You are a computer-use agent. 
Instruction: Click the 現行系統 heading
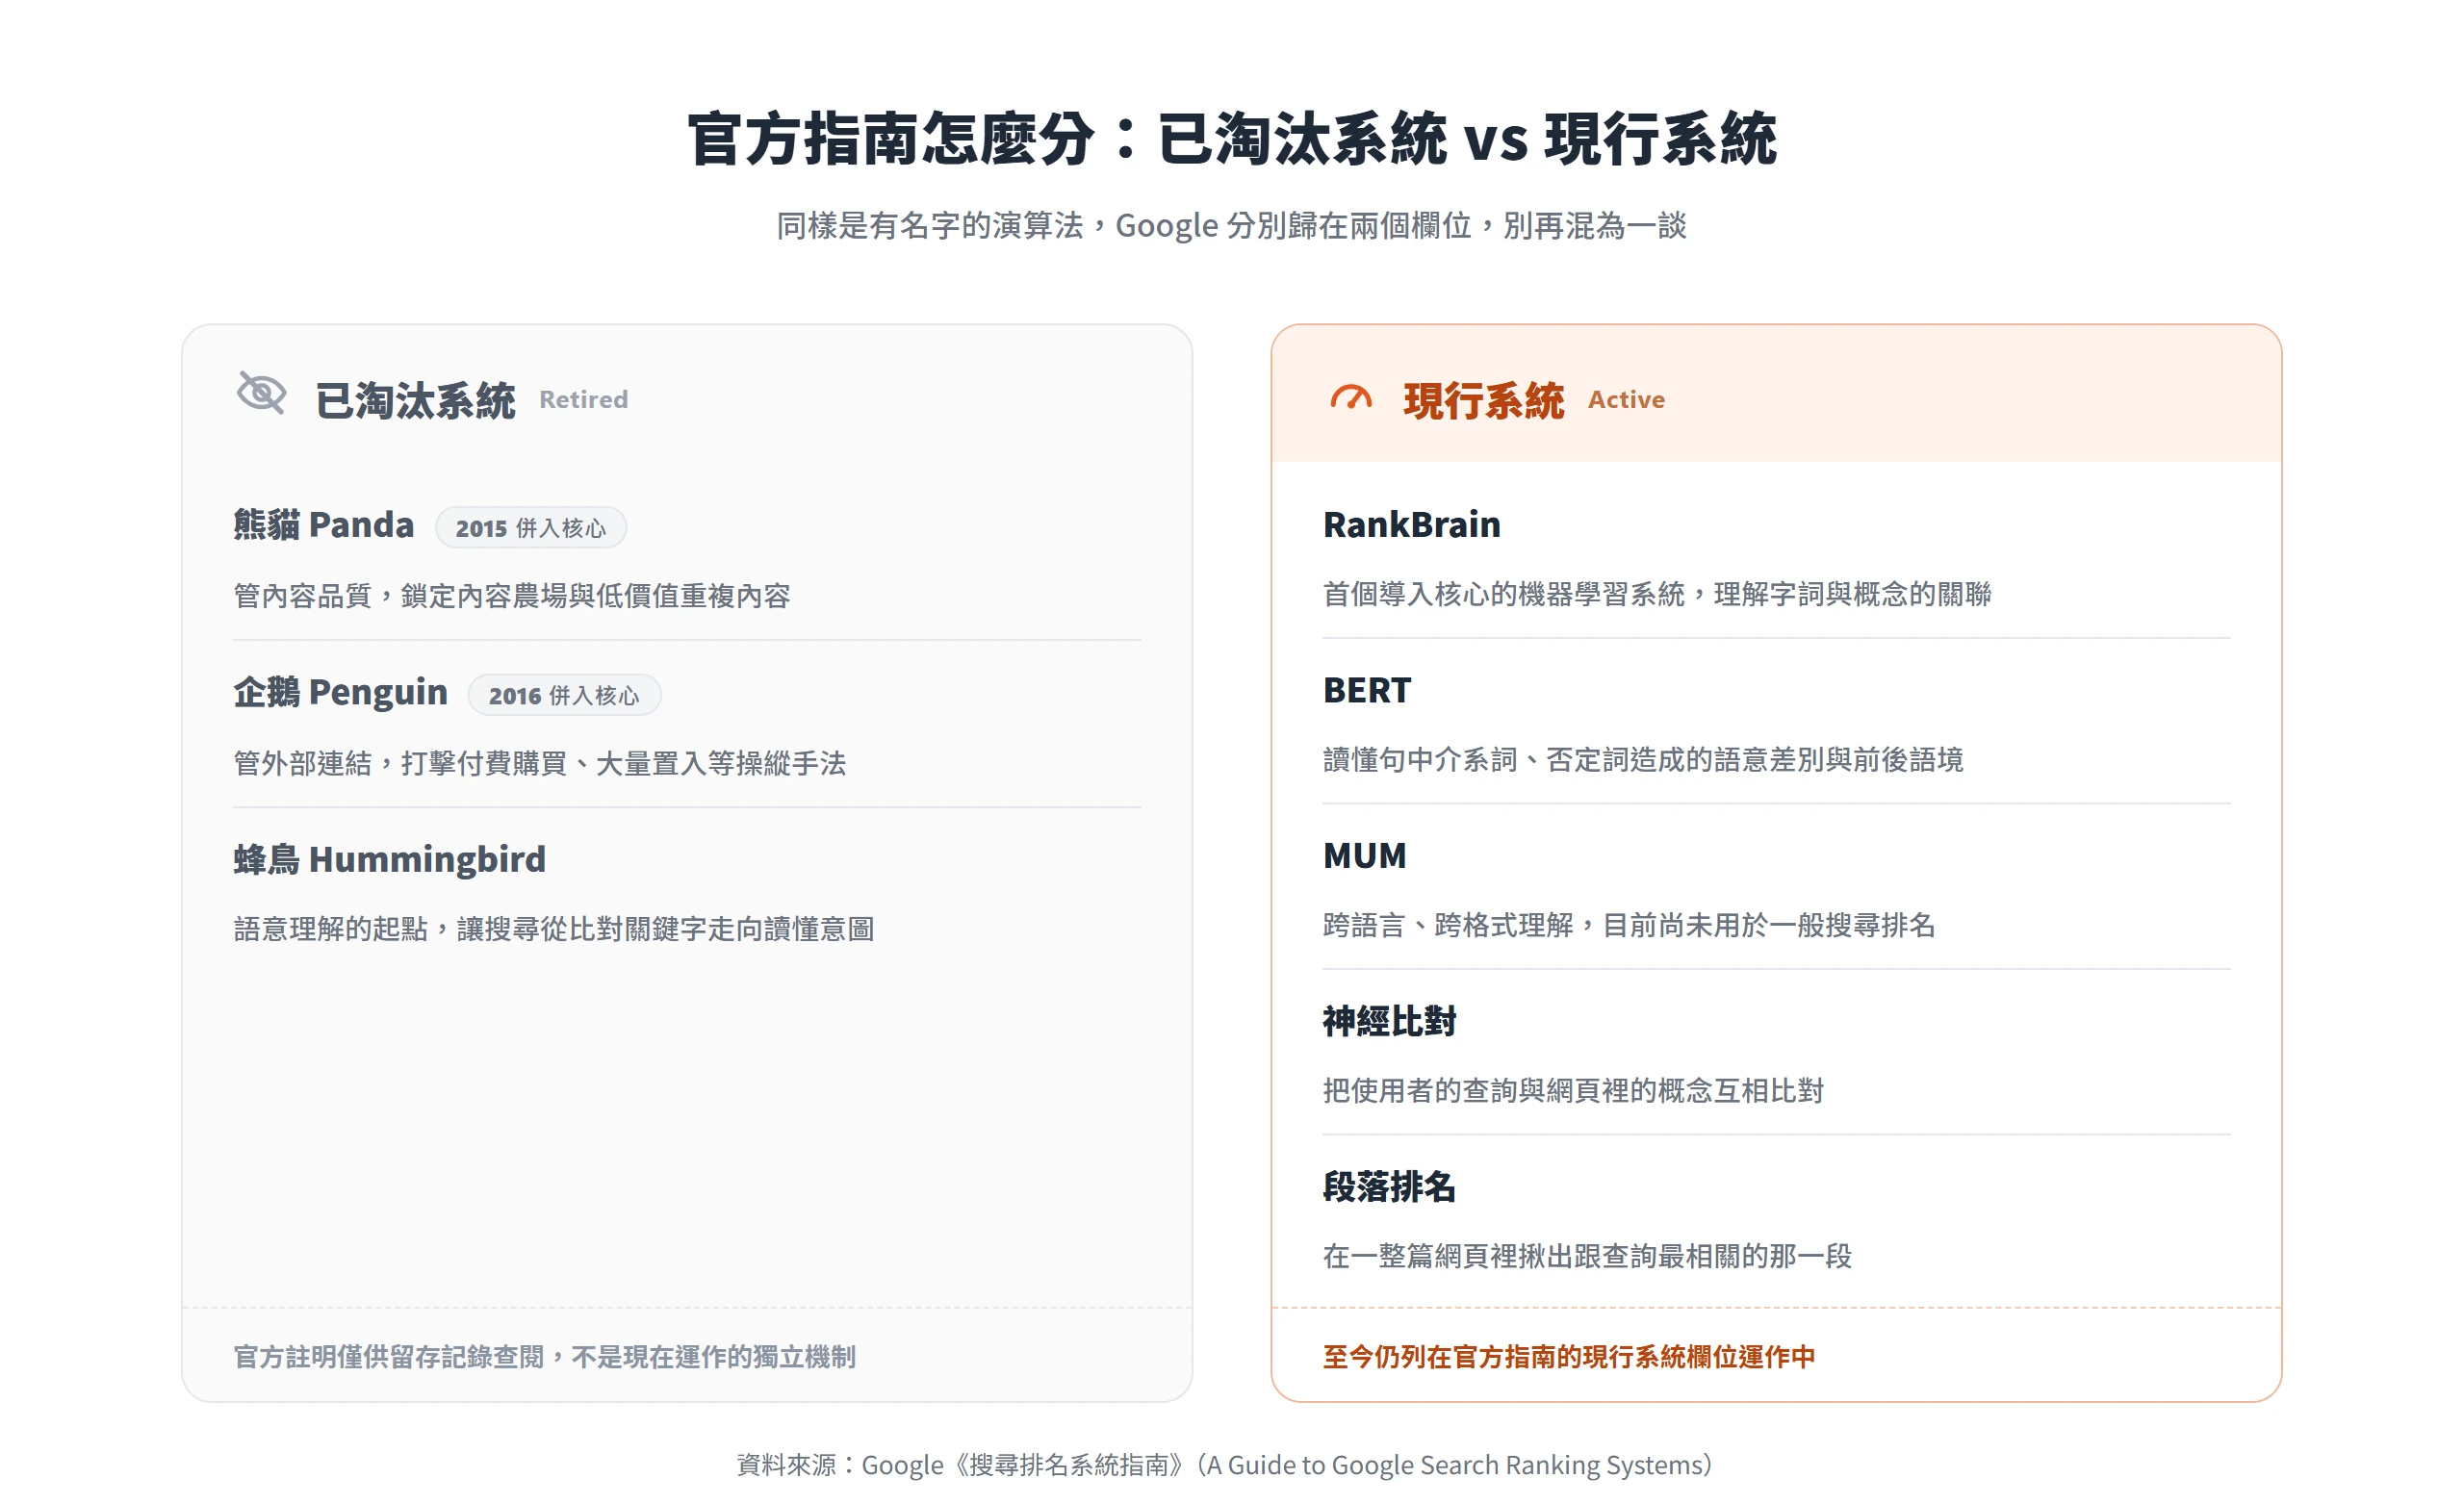[x=1484, y=400]
